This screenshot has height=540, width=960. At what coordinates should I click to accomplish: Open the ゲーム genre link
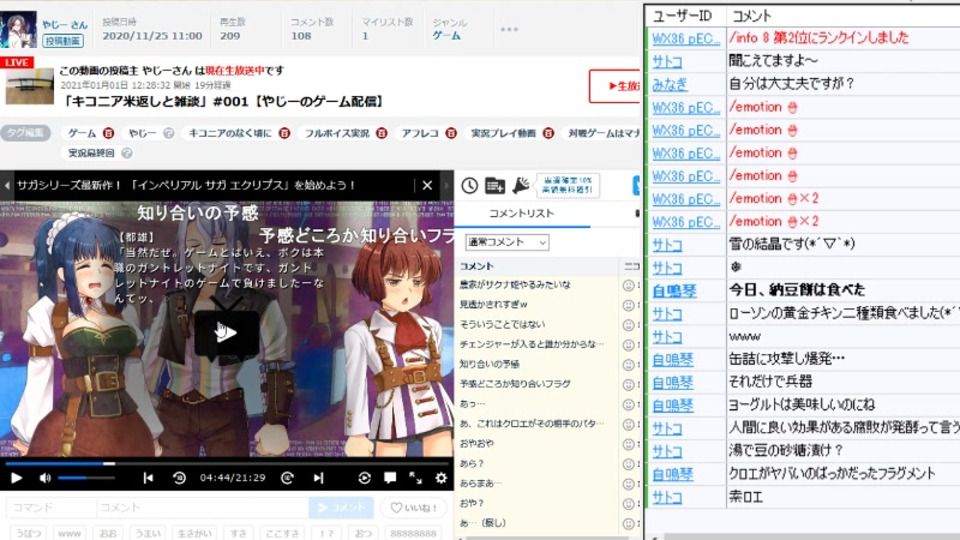click(446, 36)
